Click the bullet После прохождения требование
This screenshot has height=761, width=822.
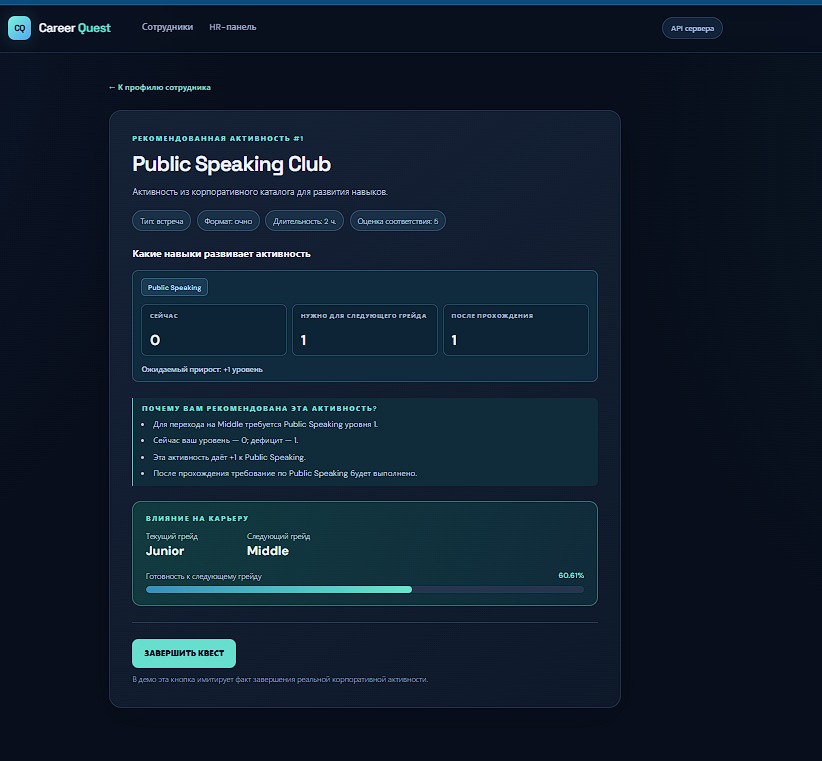tap(285, 473)
